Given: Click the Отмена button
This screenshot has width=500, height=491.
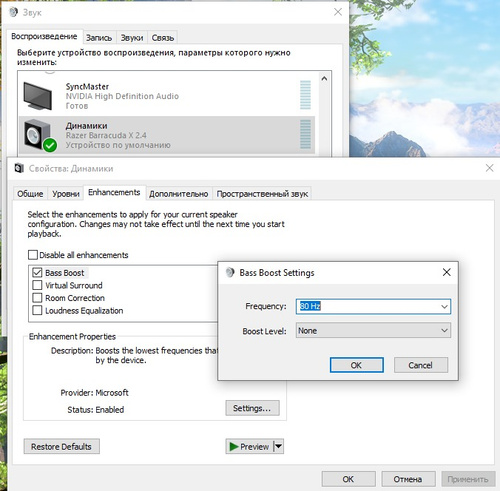Looking at the screenshot, I should pyautogui.click(x=408, y=479).
